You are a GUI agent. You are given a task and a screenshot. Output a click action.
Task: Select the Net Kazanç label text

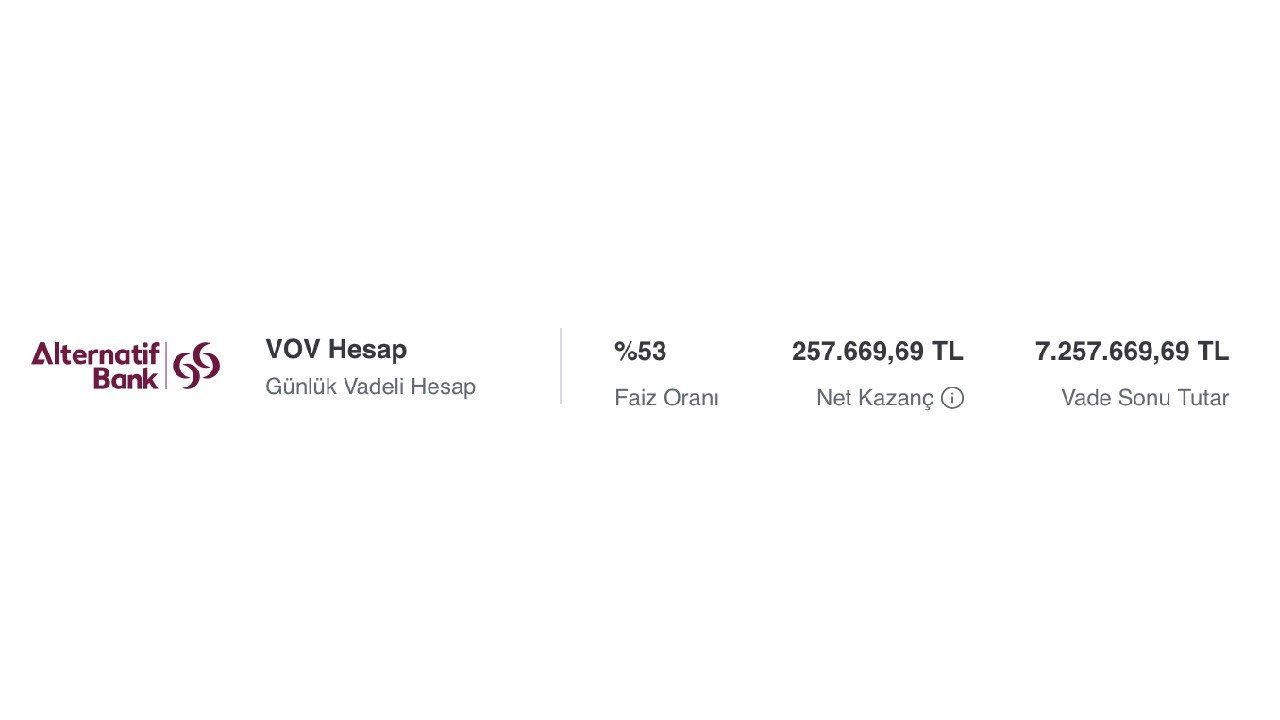875,398
